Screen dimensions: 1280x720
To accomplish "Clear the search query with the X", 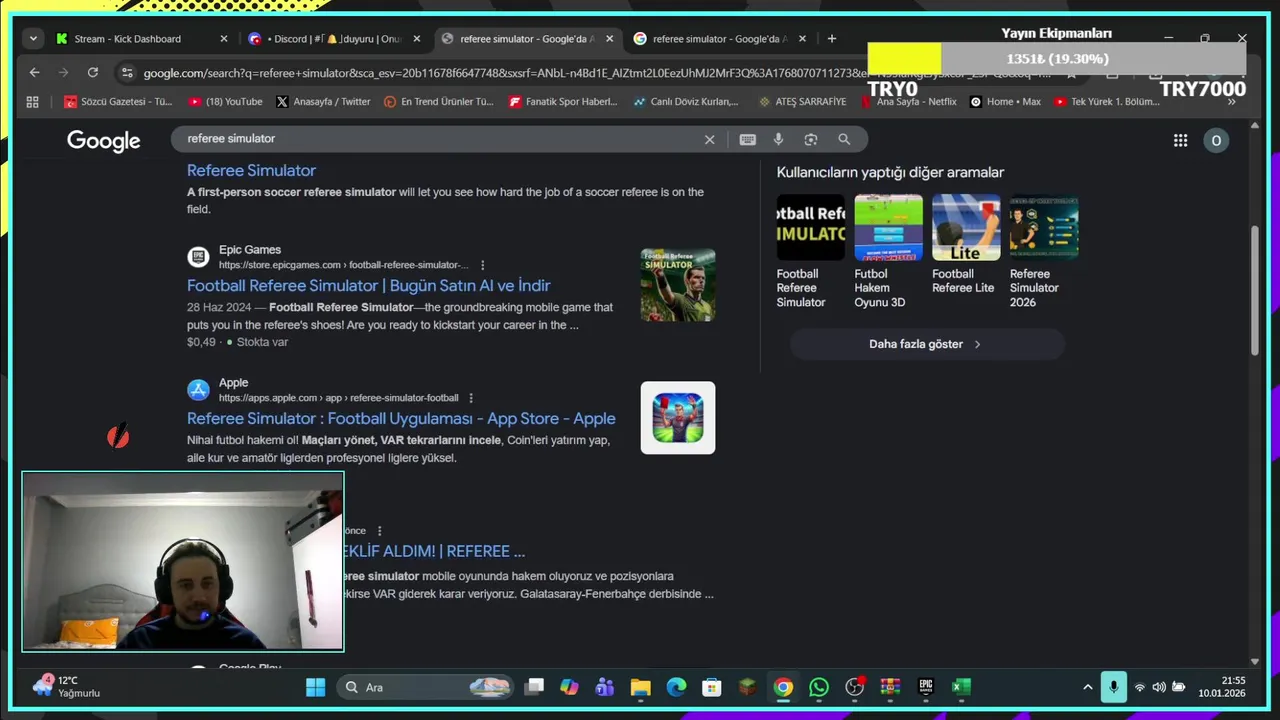I will click(710, 140).
